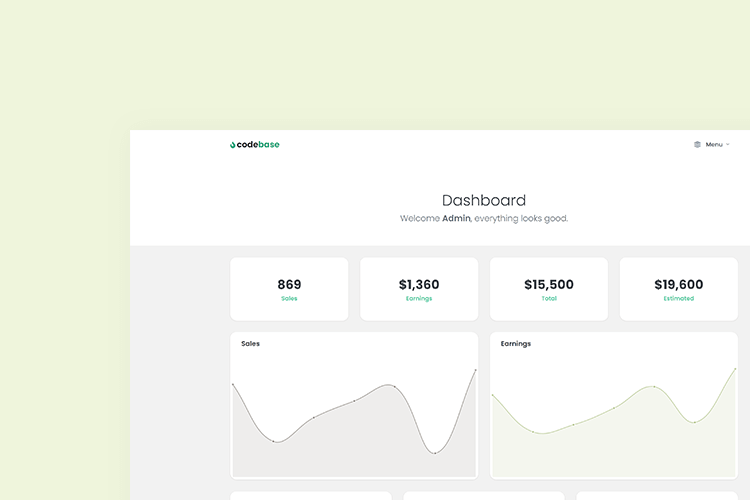Click the green Estimated label under $19,600
Screen dimensions: 750x500
(x=678, y=298)
